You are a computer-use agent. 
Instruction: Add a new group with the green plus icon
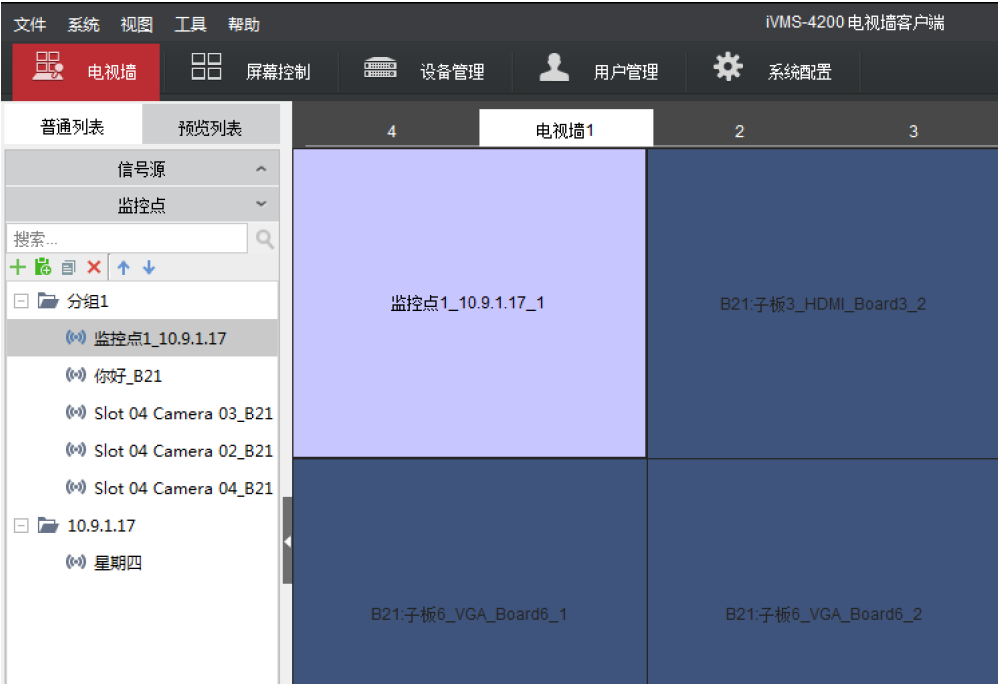pyautogui.click(x=18, y=267)
